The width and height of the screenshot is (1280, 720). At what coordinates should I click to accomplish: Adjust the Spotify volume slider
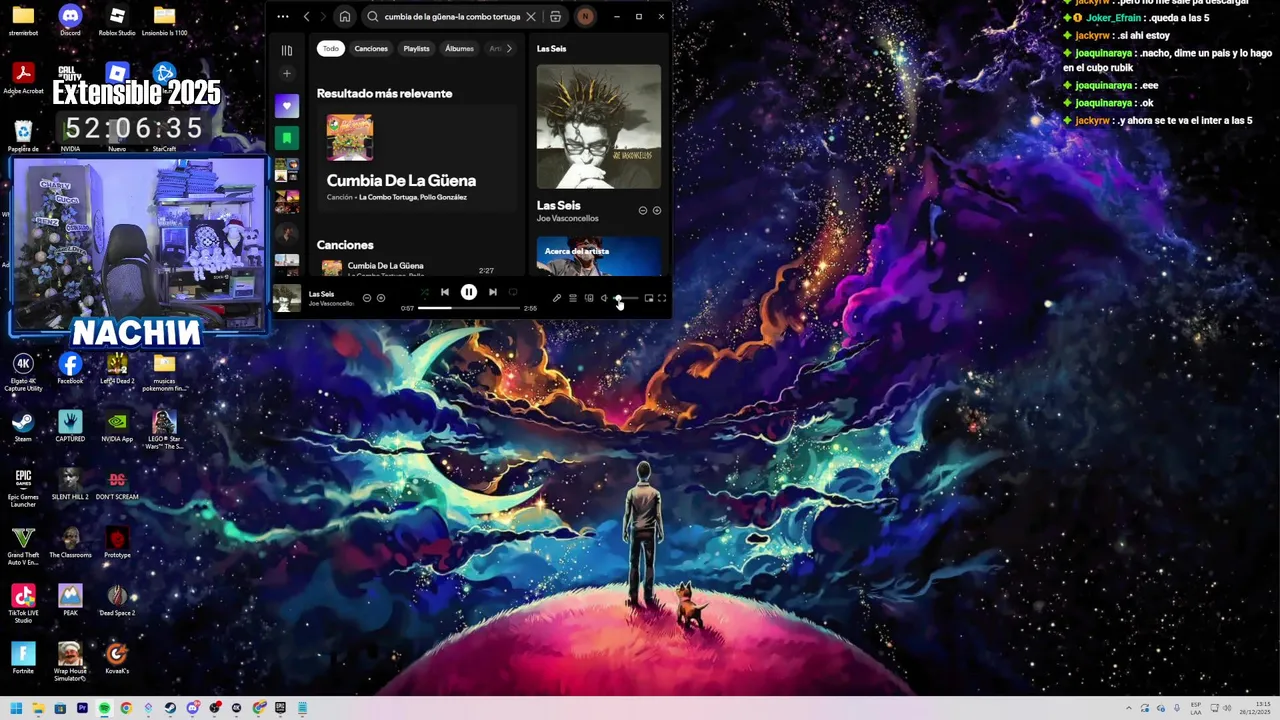coord(625,298)
